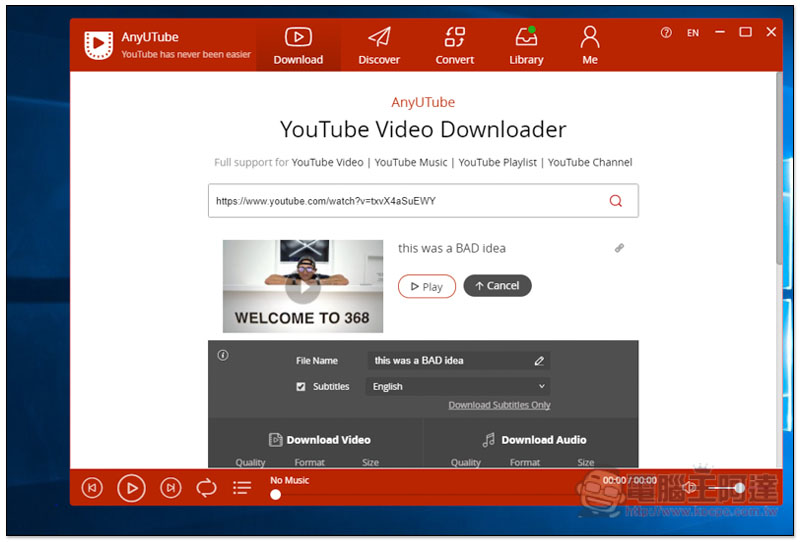
Task: Maximize the AnyUTube window
Action: [x=745, y=32]
